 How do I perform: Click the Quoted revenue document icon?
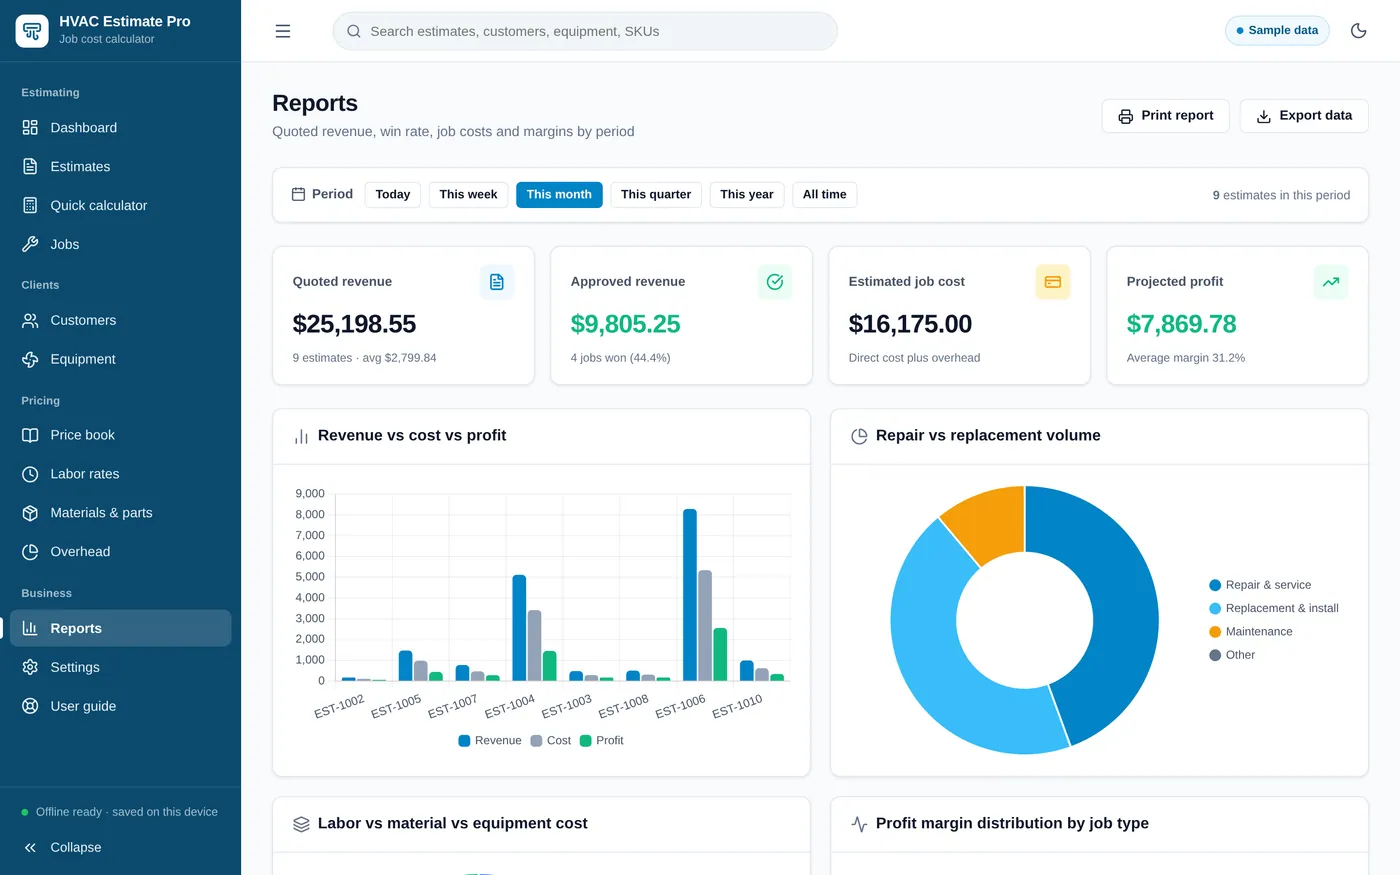coord(497,282)
